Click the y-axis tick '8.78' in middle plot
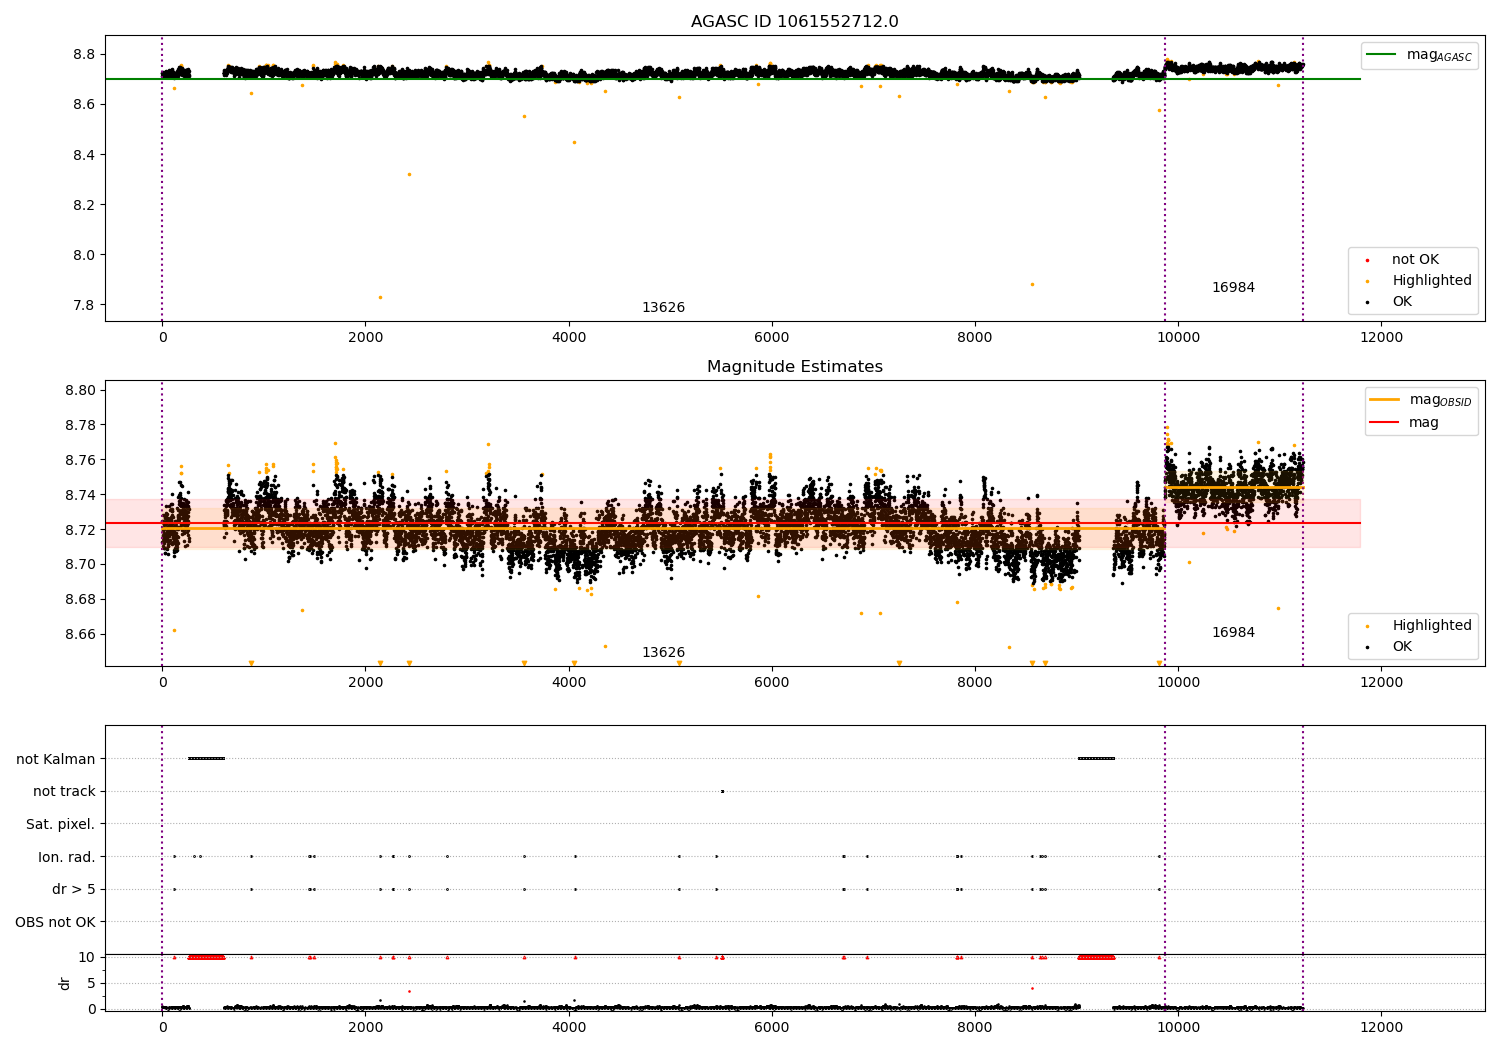 coord(80,426)
